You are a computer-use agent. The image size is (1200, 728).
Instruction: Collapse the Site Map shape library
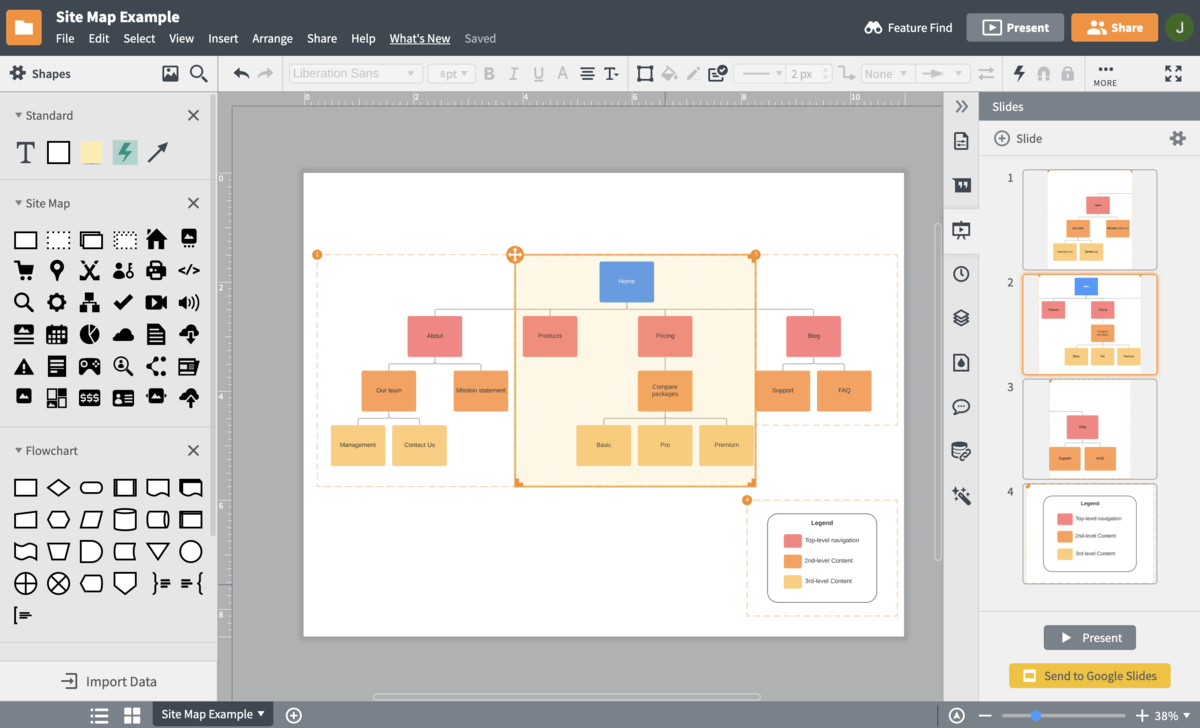[x=19, y=203]
